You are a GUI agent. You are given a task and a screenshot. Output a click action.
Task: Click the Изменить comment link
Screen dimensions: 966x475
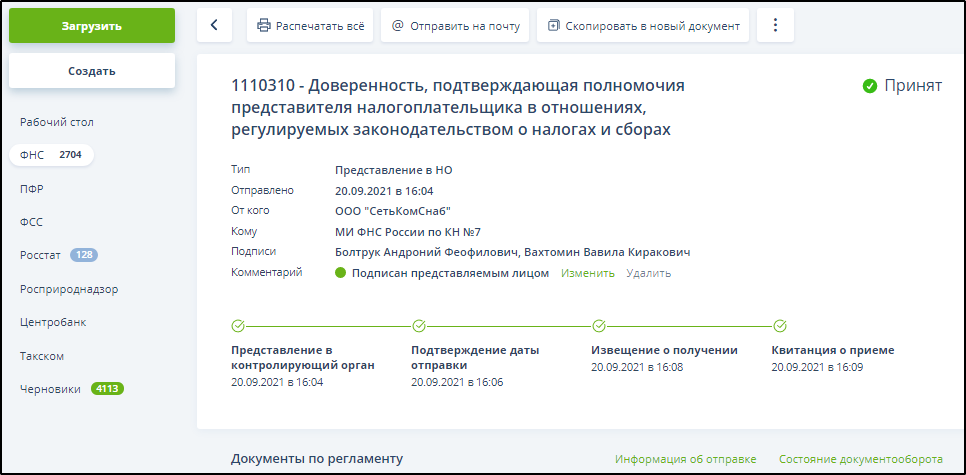[587, 273]
